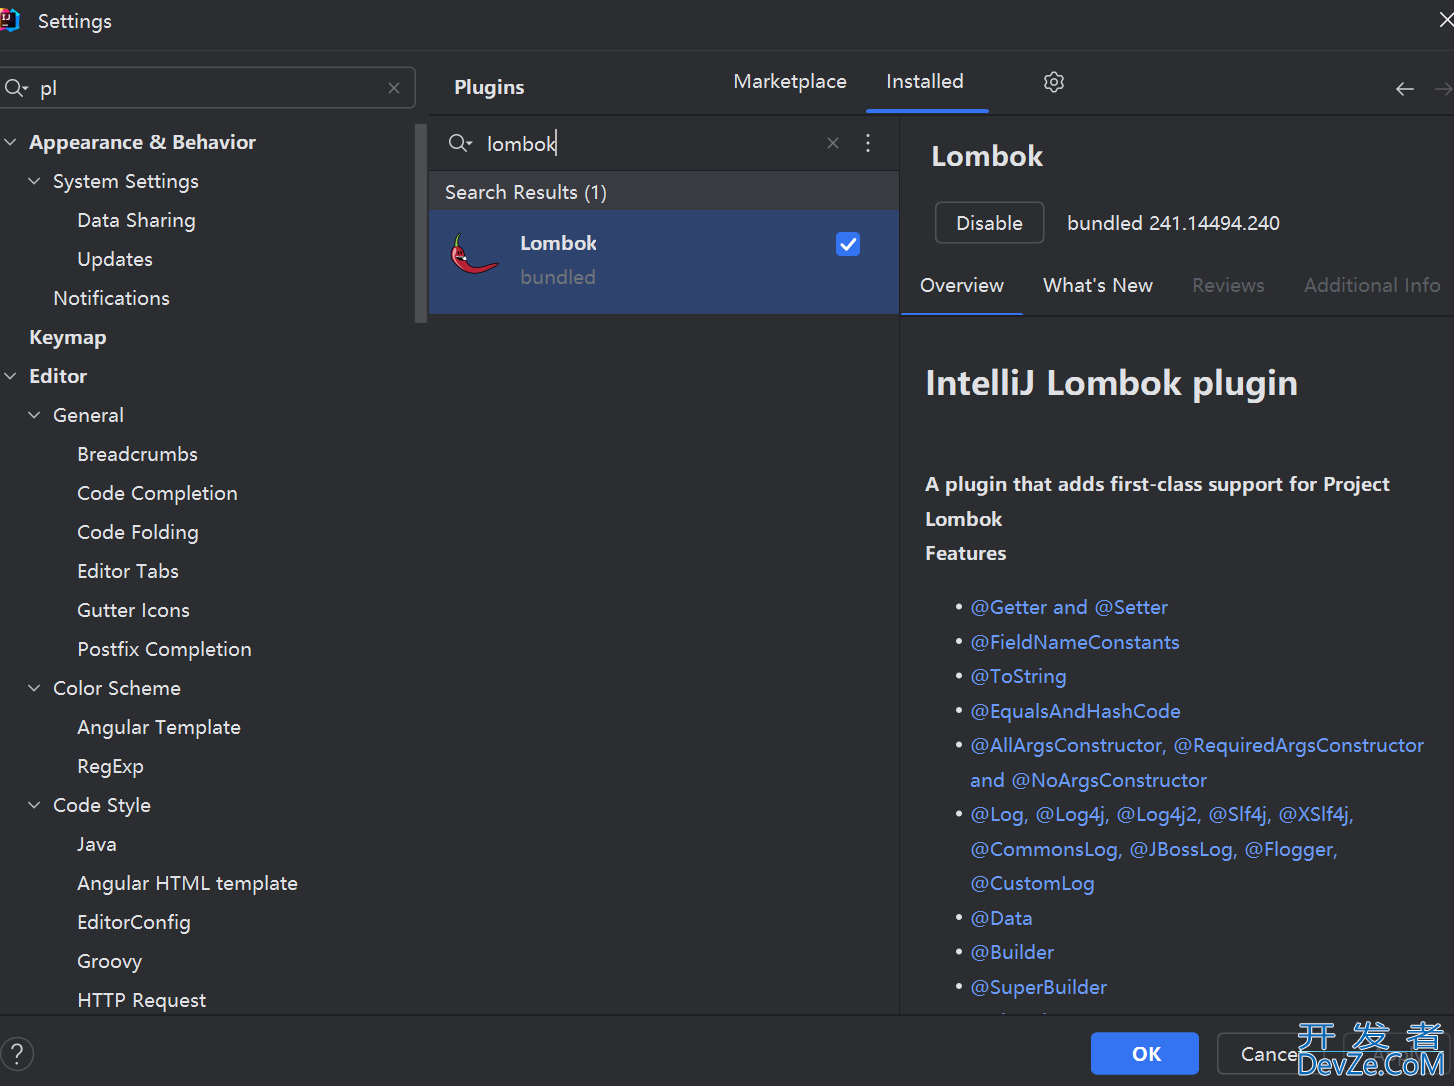The image size is (1454, 1086).
Task: Click the settings search magnifier icon
Action: click(x=16, y=88)
